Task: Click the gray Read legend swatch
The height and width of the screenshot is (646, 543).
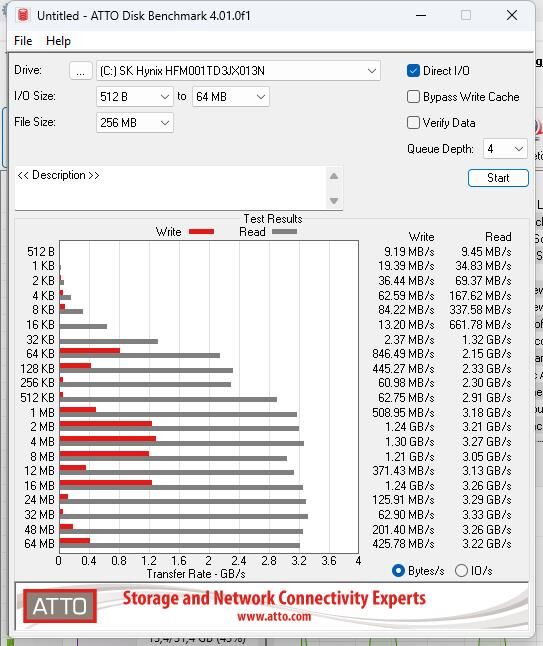Action: point(284,232)
